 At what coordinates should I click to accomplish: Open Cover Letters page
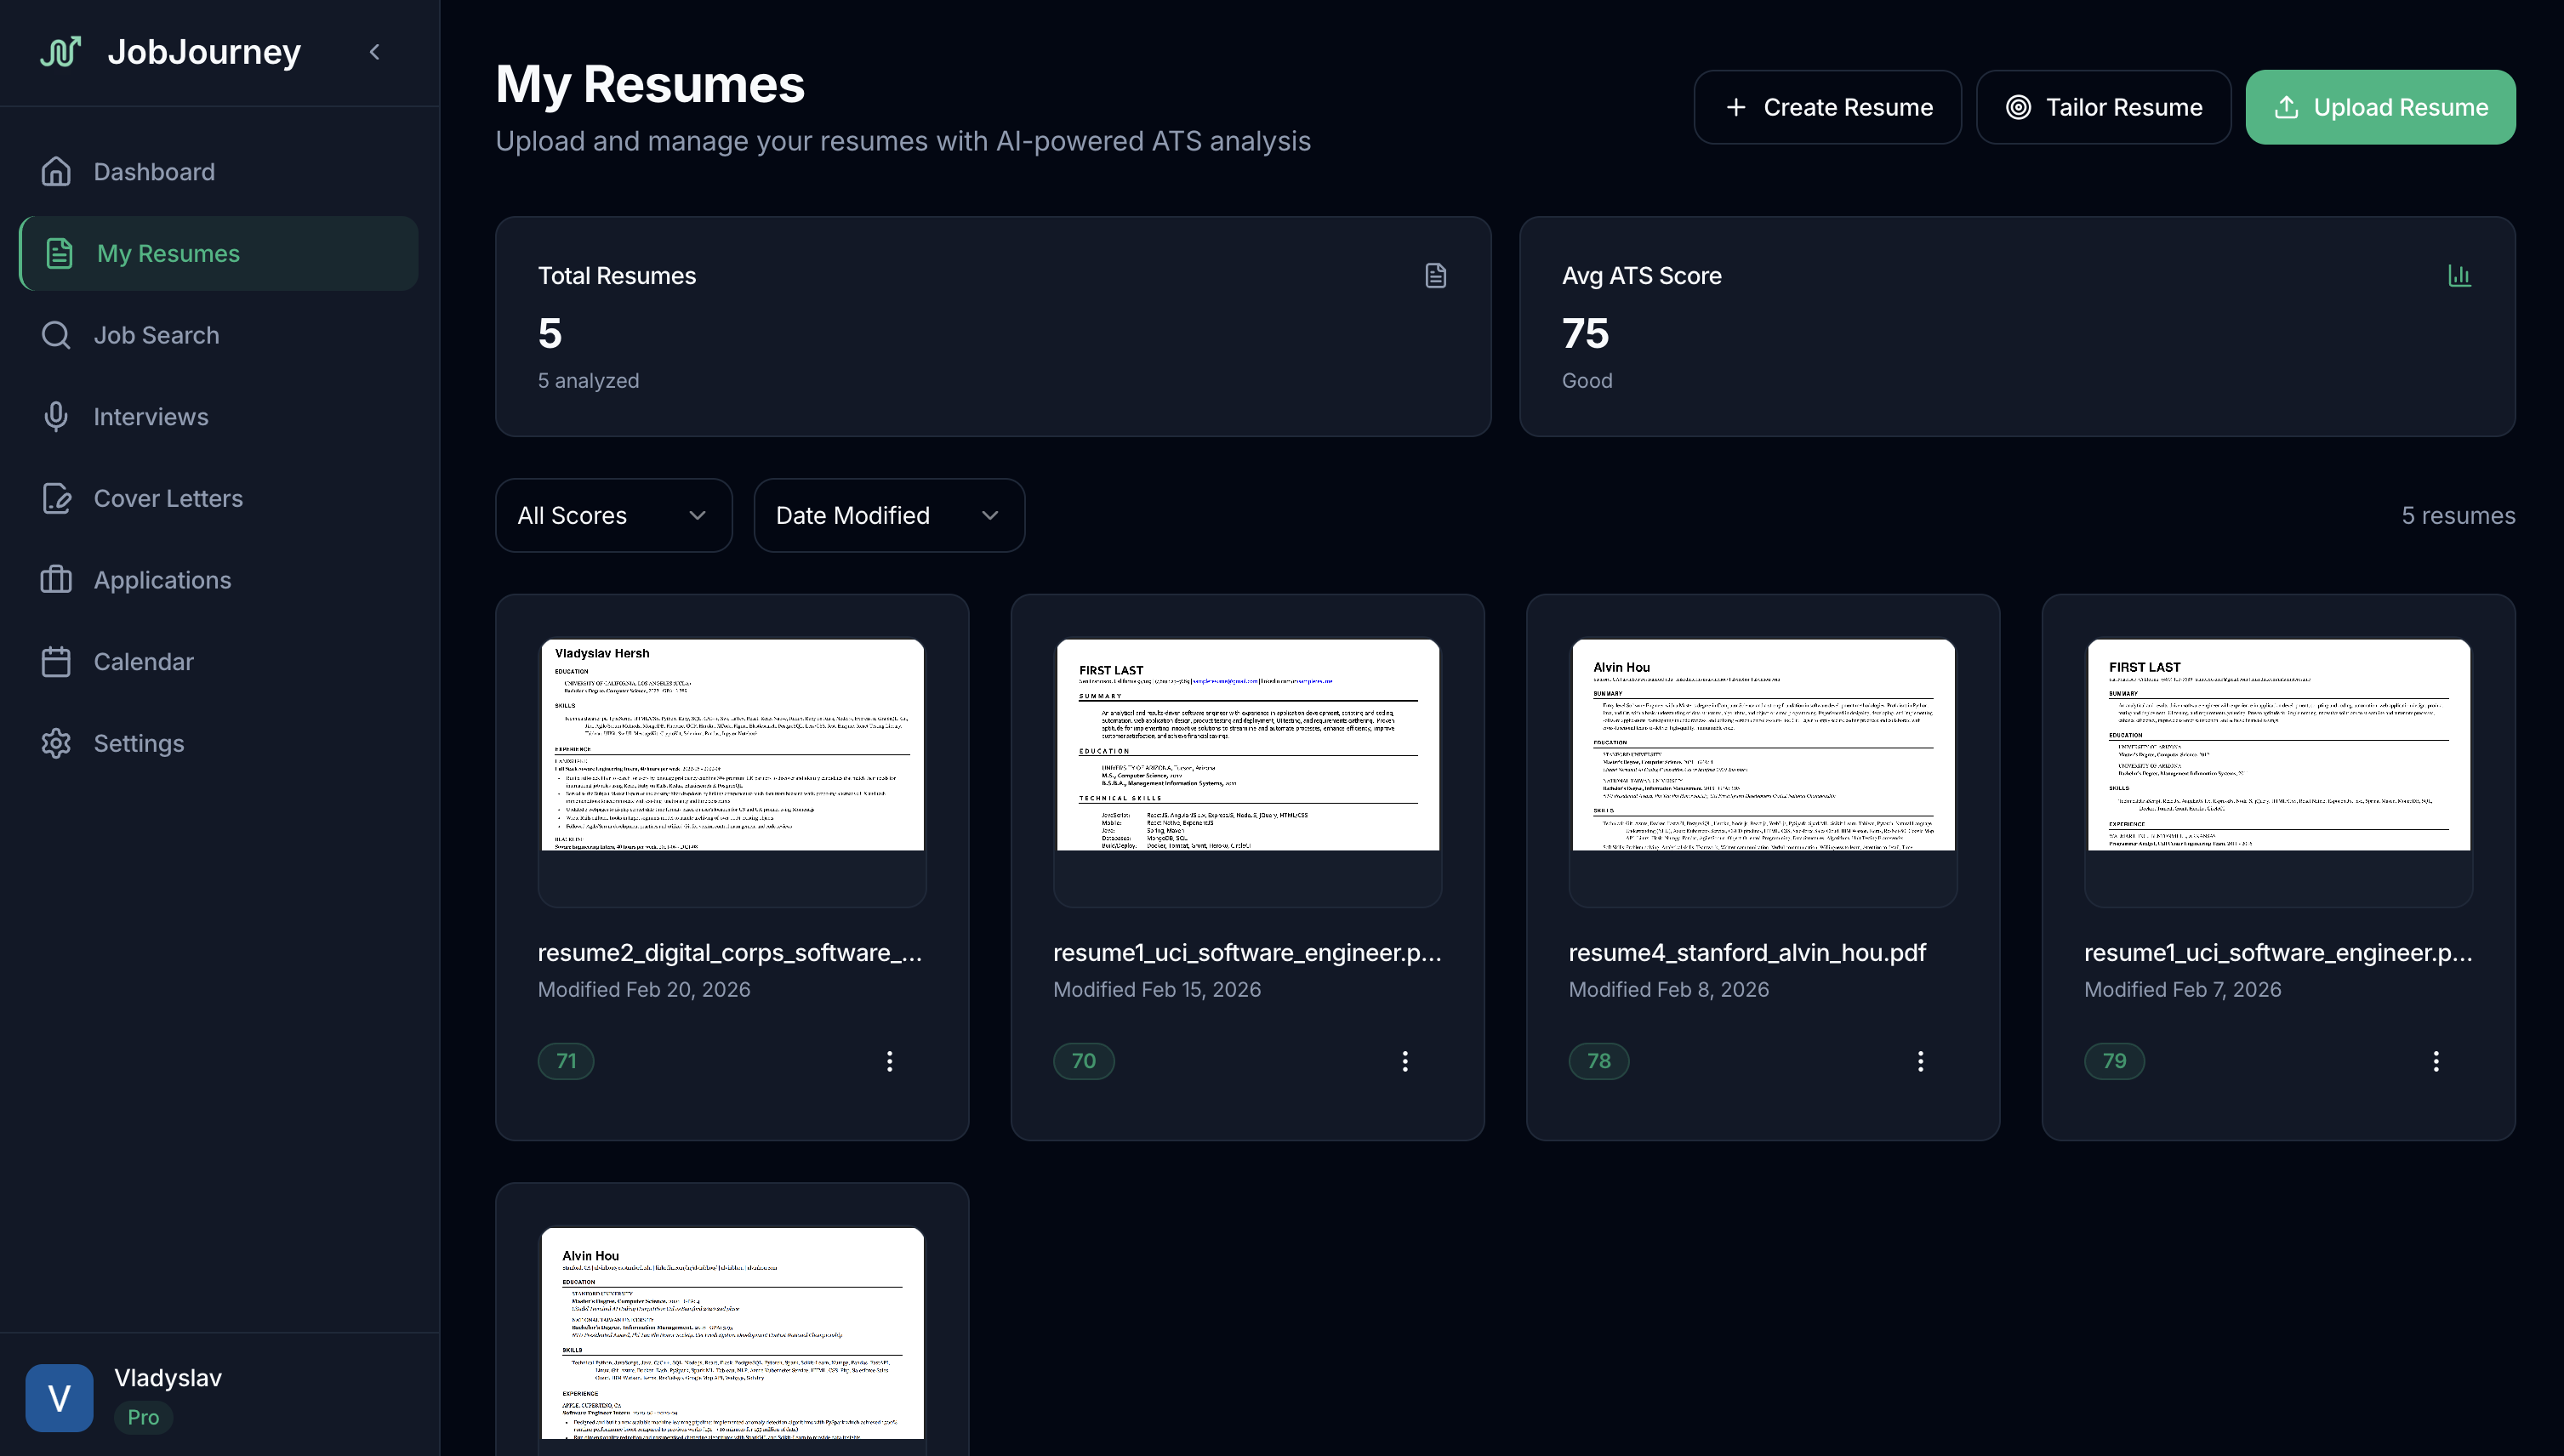click(219, 498)
